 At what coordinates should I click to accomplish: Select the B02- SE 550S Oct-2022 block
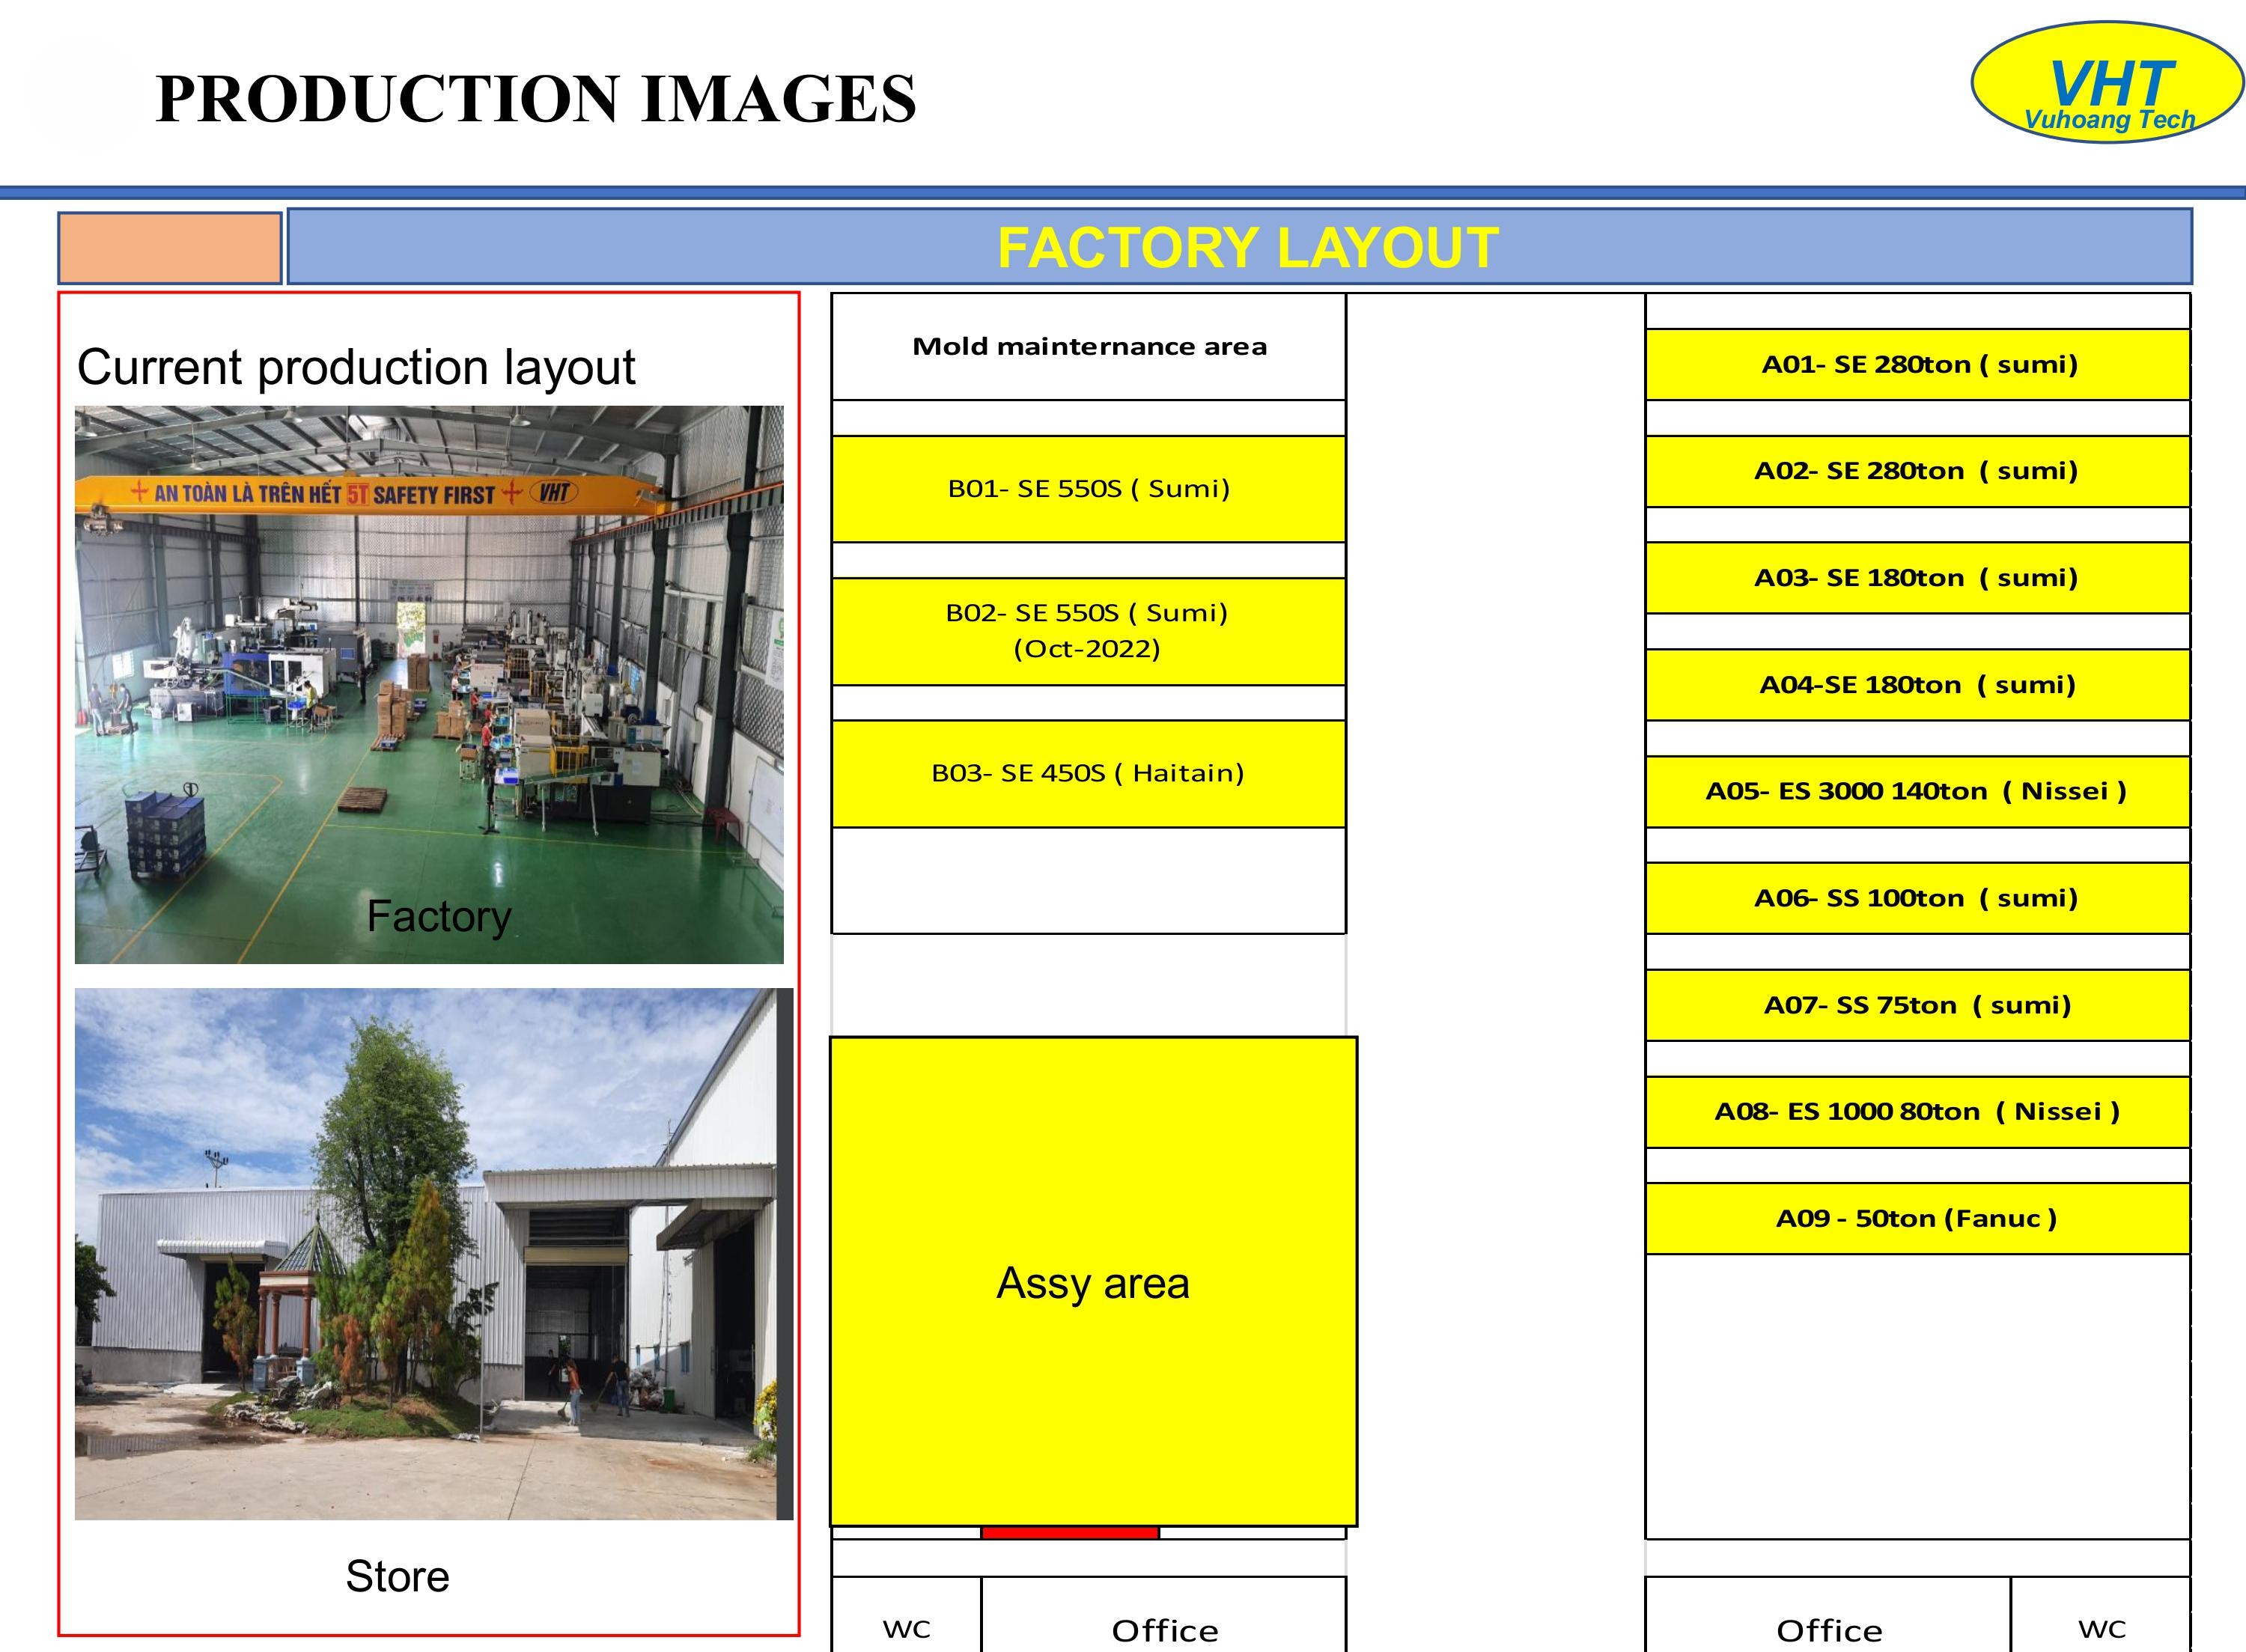[1088, 631]
